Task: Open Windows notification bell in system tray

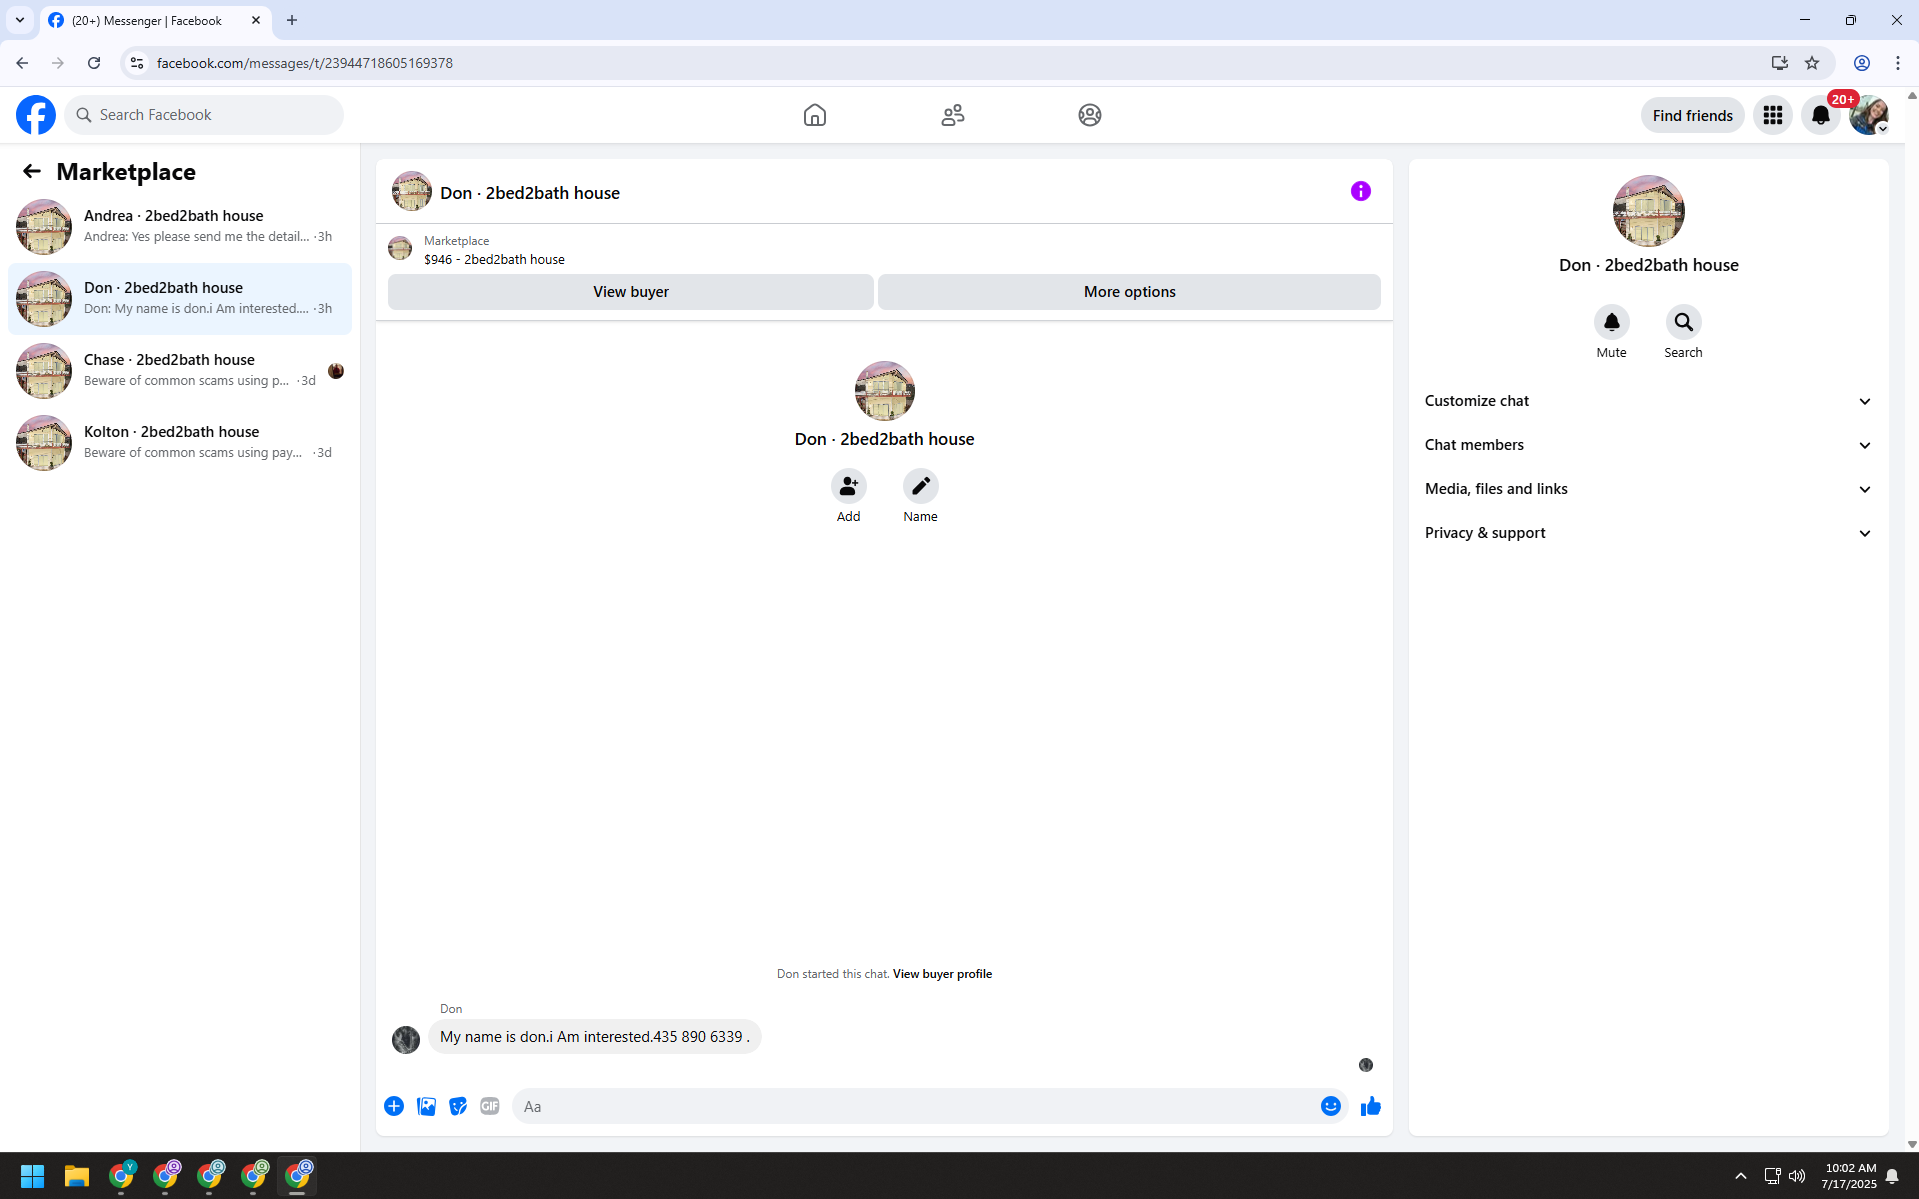Action: coord(1892,1176)
